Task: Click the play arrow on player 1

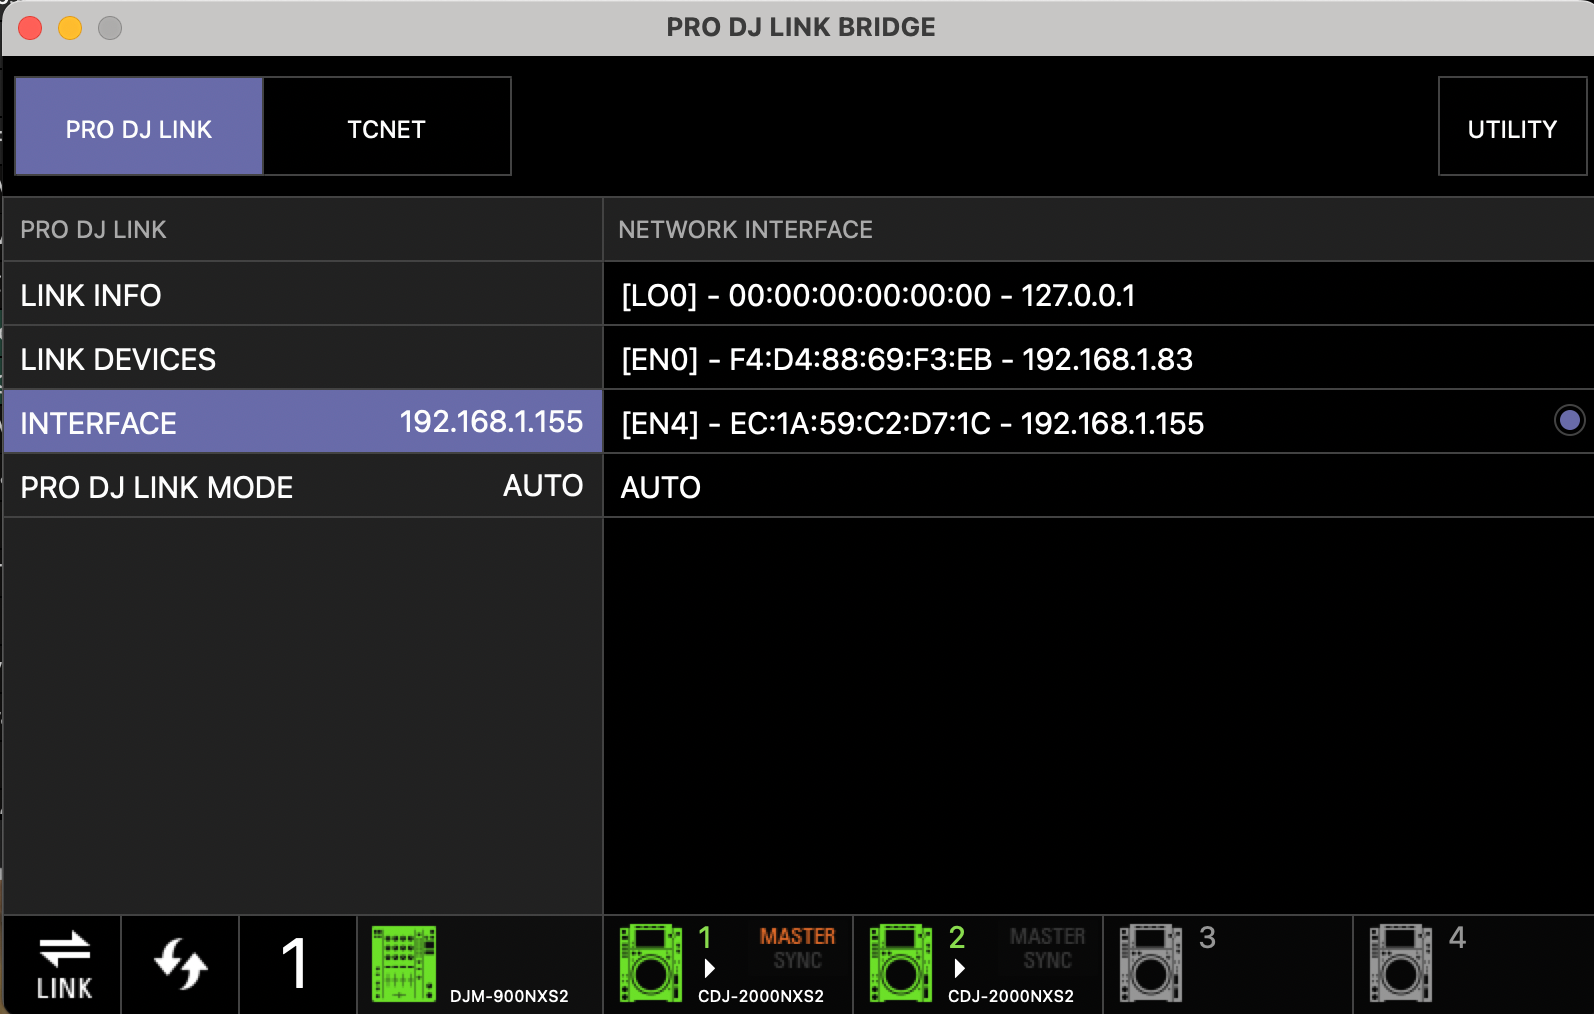Action: tap(709, 968)
